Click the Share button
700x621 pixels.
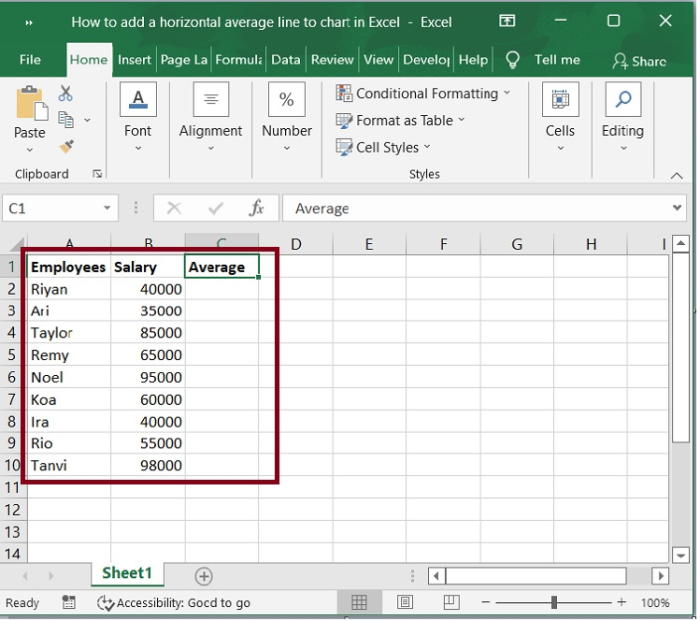[639, 60]
